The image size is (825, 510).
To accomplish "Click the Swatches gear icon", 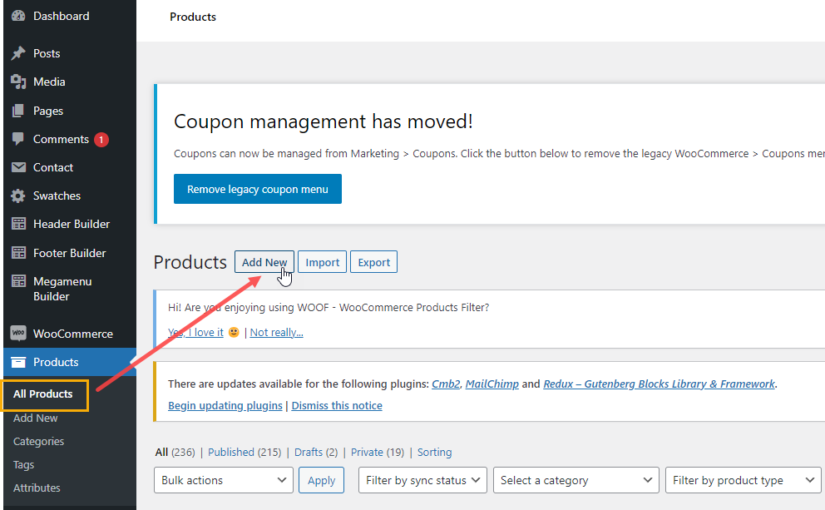I will pyautogui.click(x=18, y=196).
